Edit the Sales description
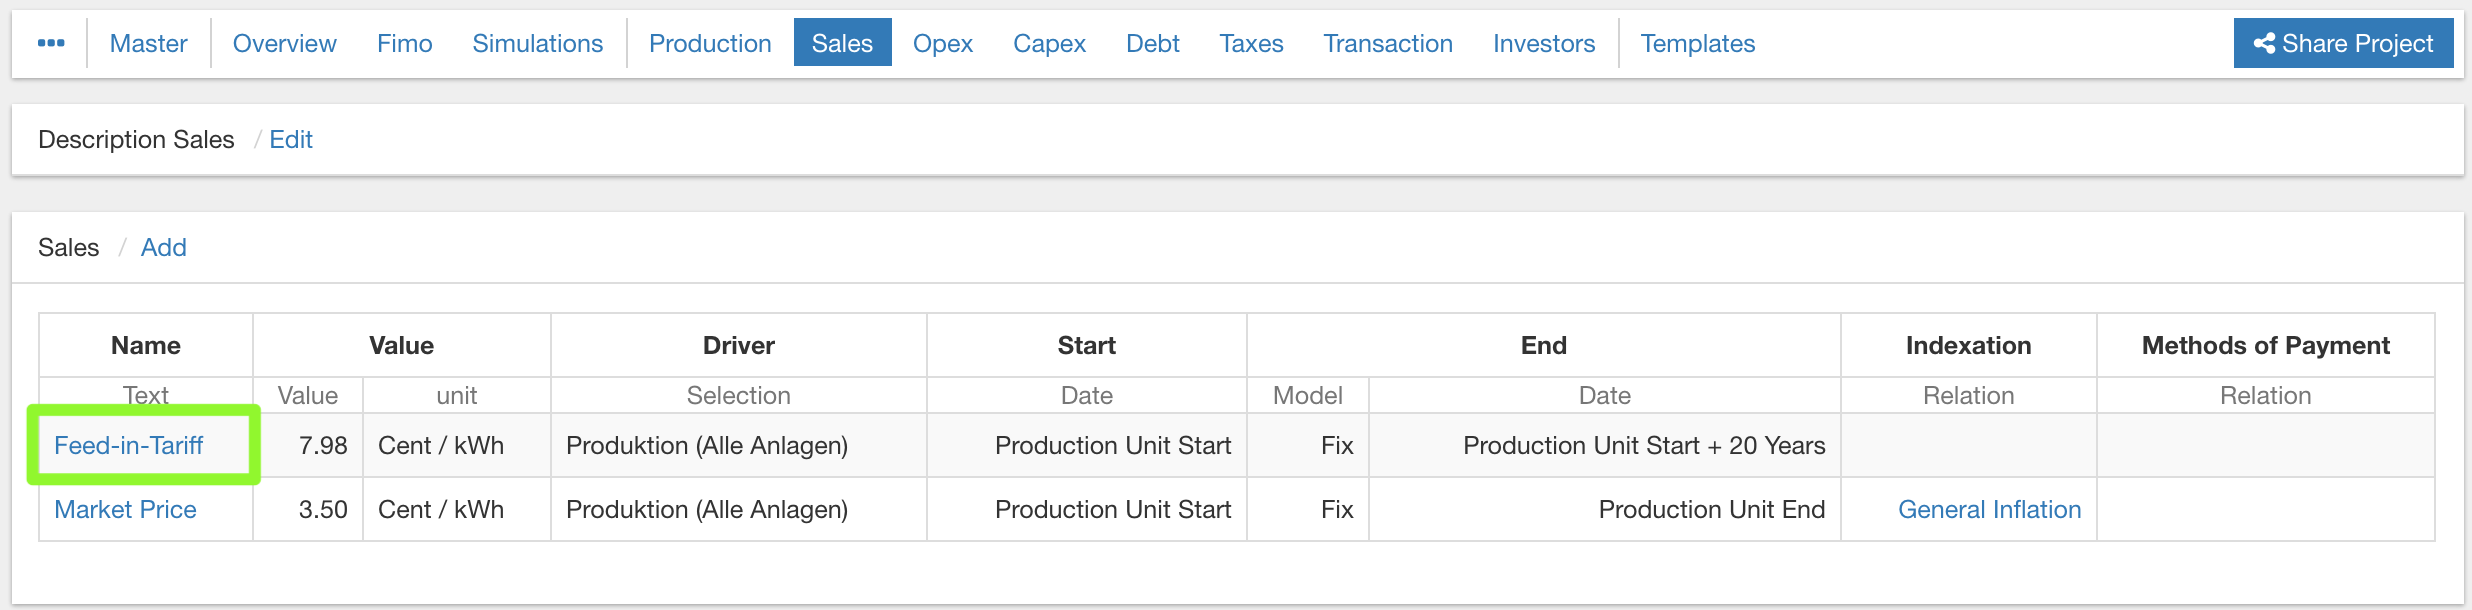Image resolution: width=2472 pixels, height=610 pixels. 290,139
